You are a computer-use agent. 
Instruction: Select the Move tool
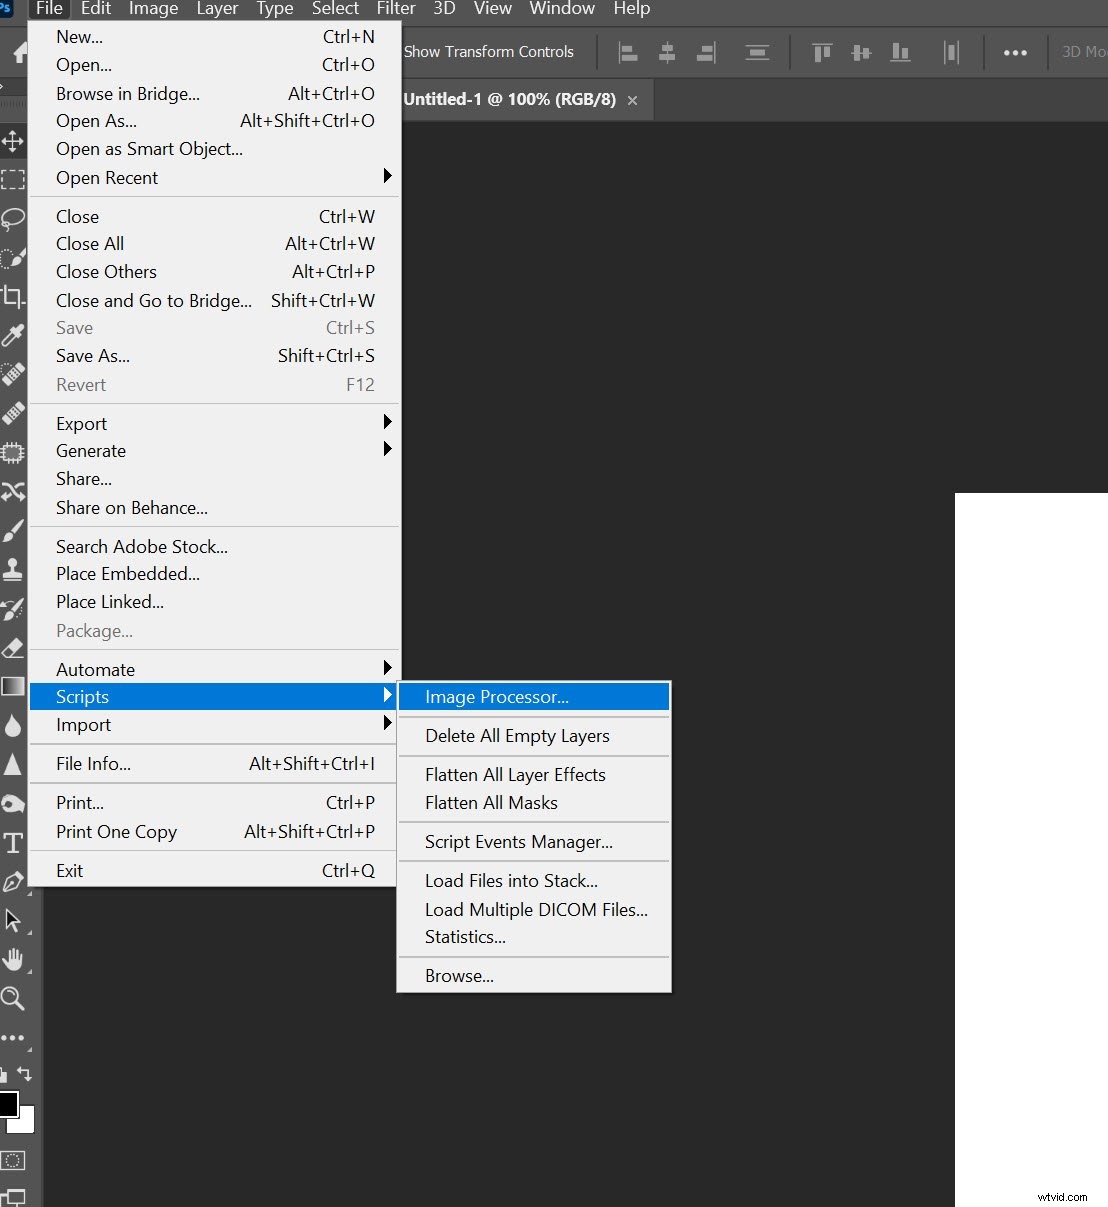[x=14, y=142]
